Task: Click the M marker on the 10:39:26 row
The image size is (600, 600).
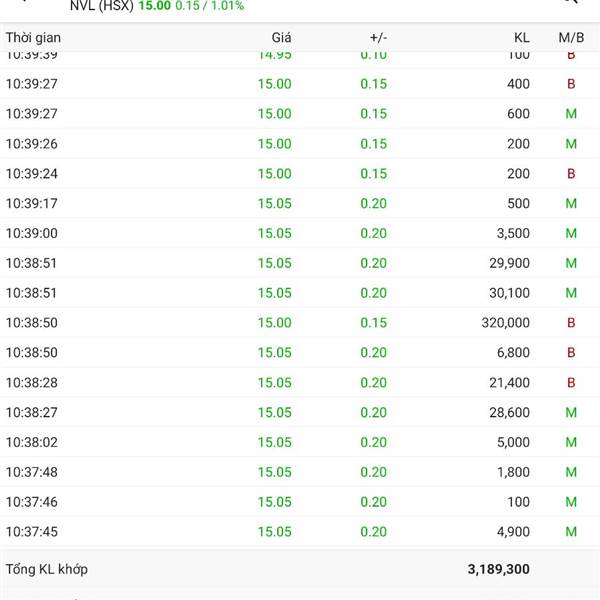Action: [x=571, y=144]
